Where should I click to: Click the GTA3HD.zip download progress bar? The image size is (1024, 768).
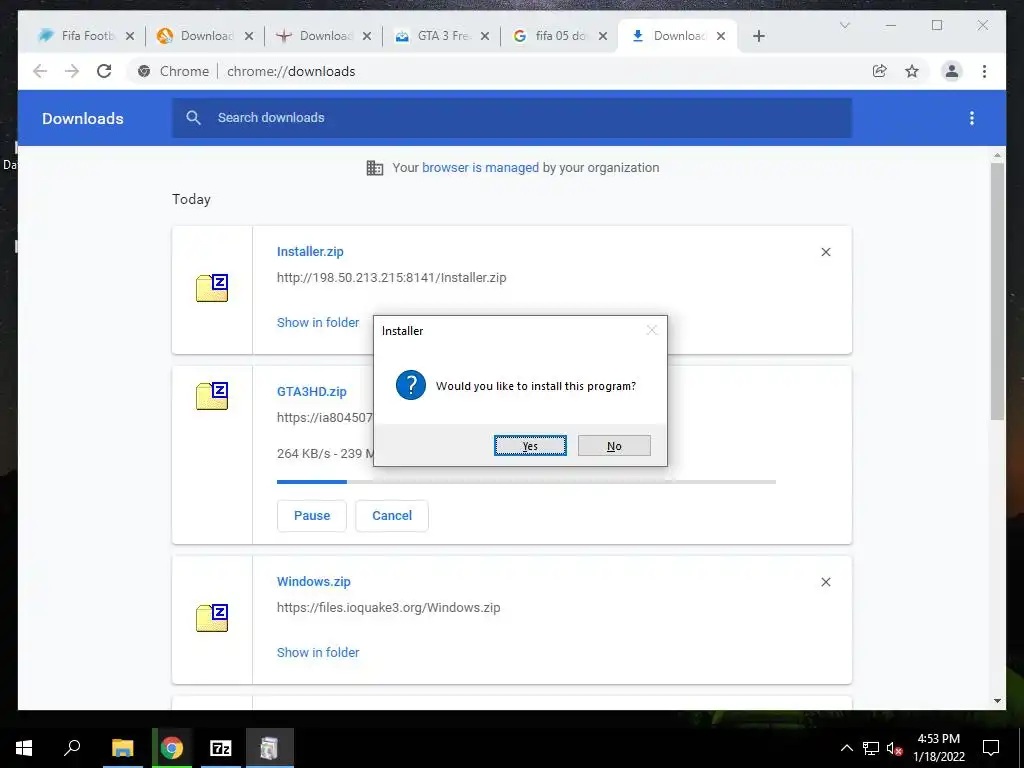pos(526,482)
